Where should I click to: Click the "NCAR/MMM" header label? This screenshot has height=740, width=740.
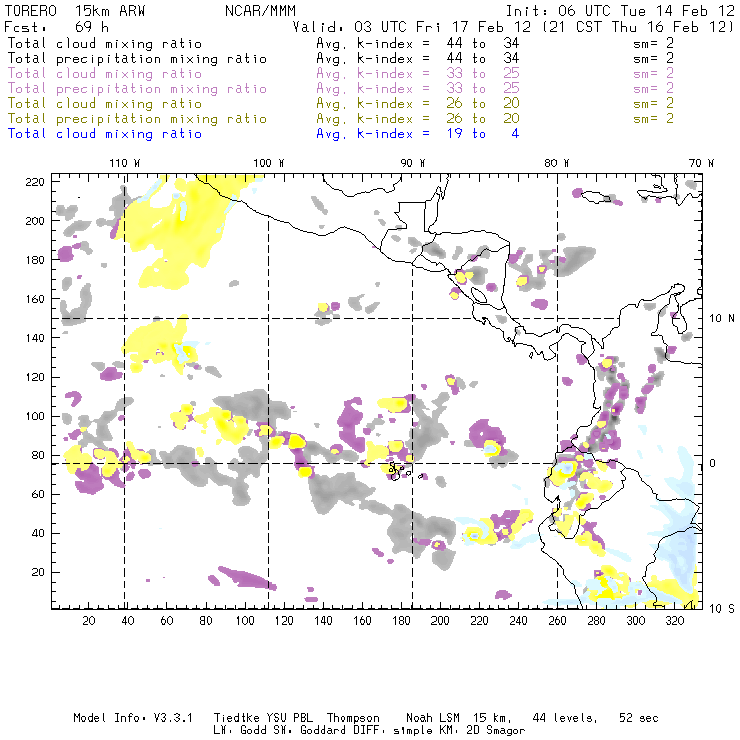tap(261, 11)
